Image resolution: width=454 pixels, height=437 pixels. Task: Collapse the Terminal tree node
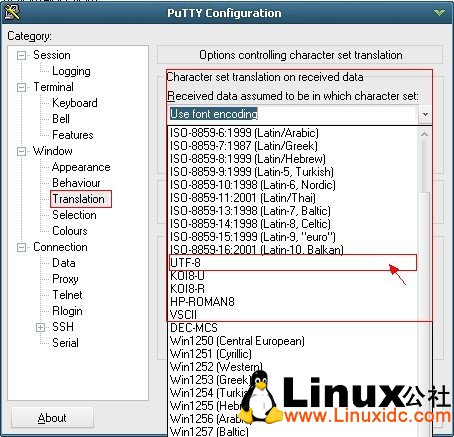tap(21, 87)
